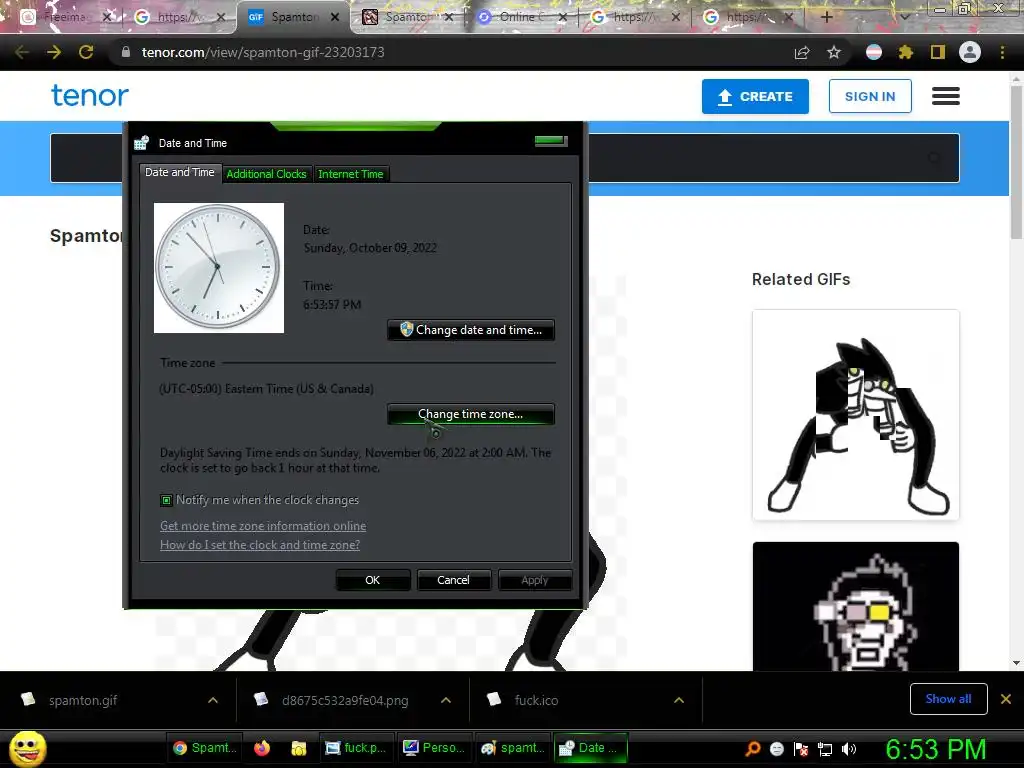Screen dimensions: 1024x768
Task: Expand options for the .ico file download
Action: click(679, 700)
